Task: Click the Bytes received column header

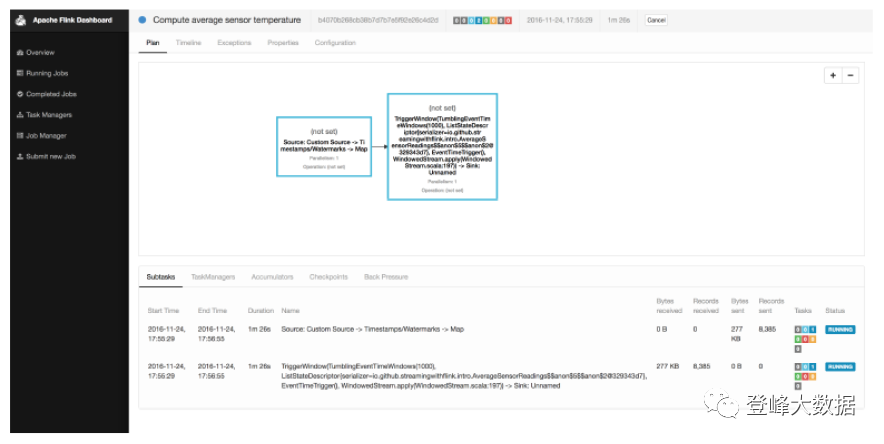Action: tap(669, 306)
